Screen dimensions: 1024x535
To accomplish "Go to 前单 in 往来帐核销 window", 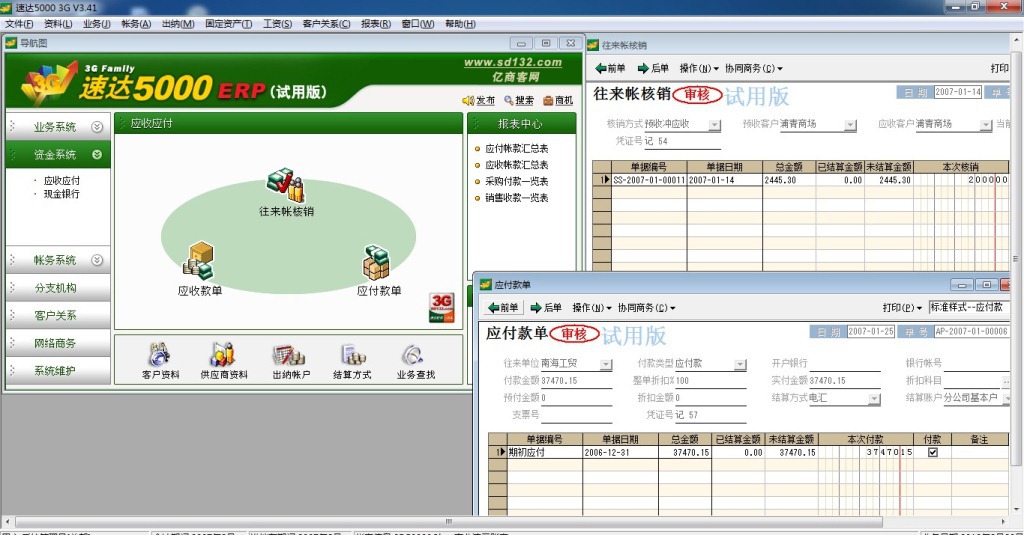I will (610, 68).
